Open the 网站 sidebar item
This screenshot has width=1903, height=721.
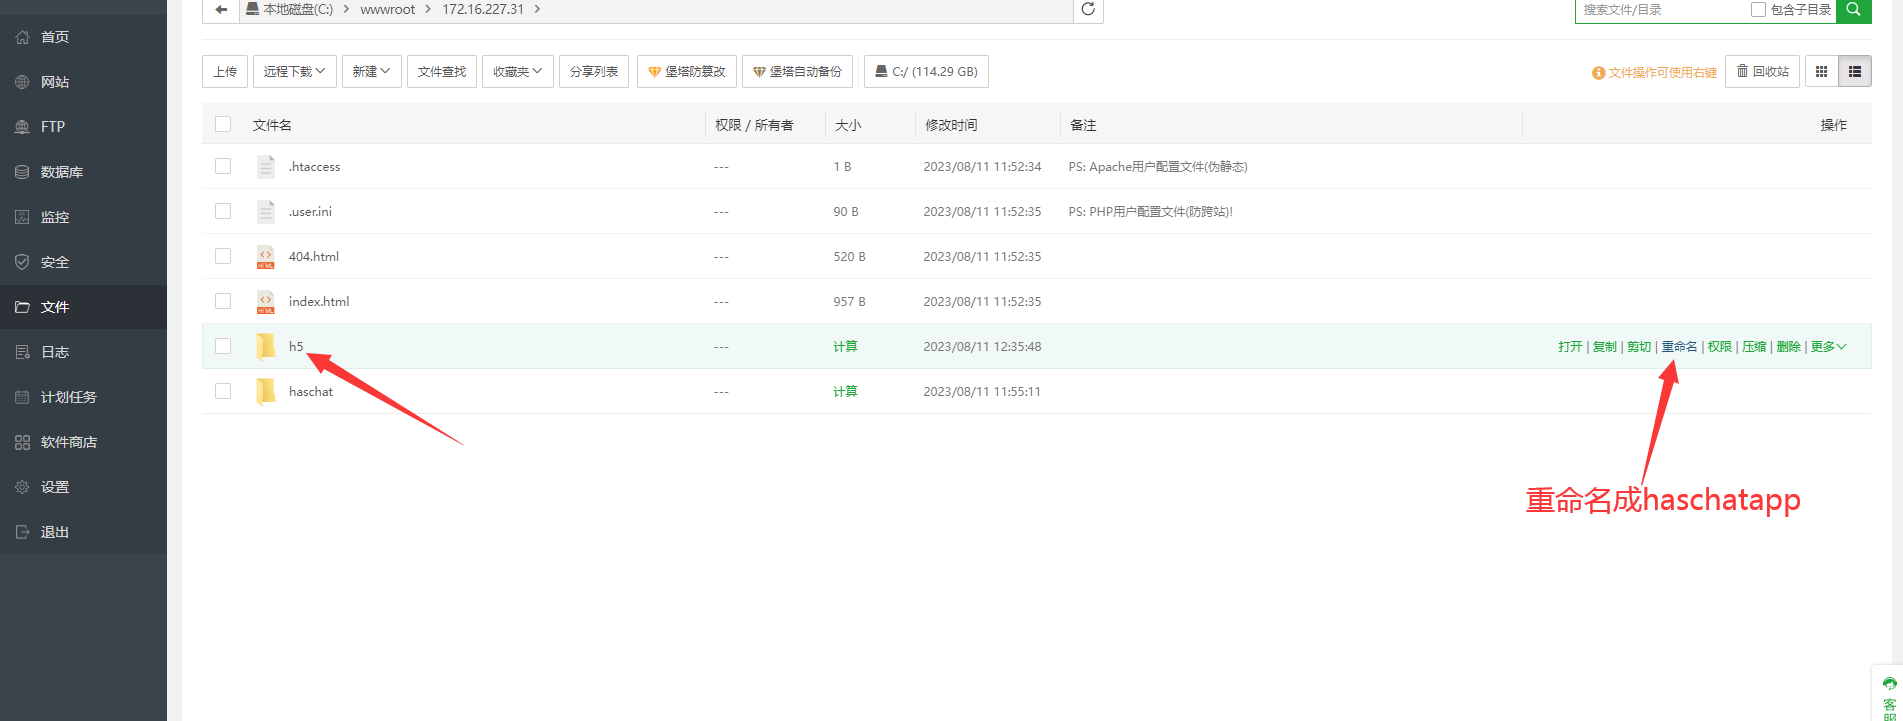tap(83, 82)
